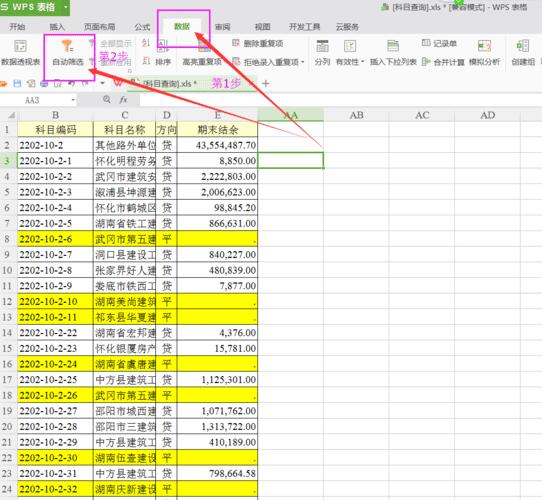542x500 pixels.
Task: Add a new document tab with plus
Action: pyautogui.click(x=265, y=83)
